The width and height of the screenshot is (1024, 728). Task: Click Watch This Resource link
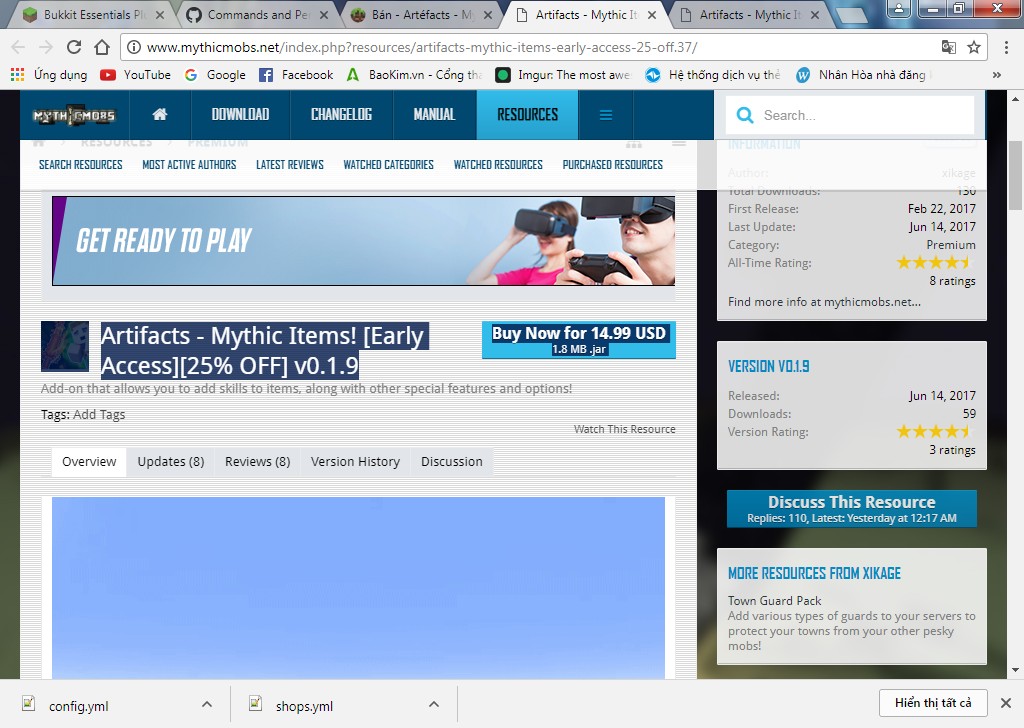(x=624, y=429)
